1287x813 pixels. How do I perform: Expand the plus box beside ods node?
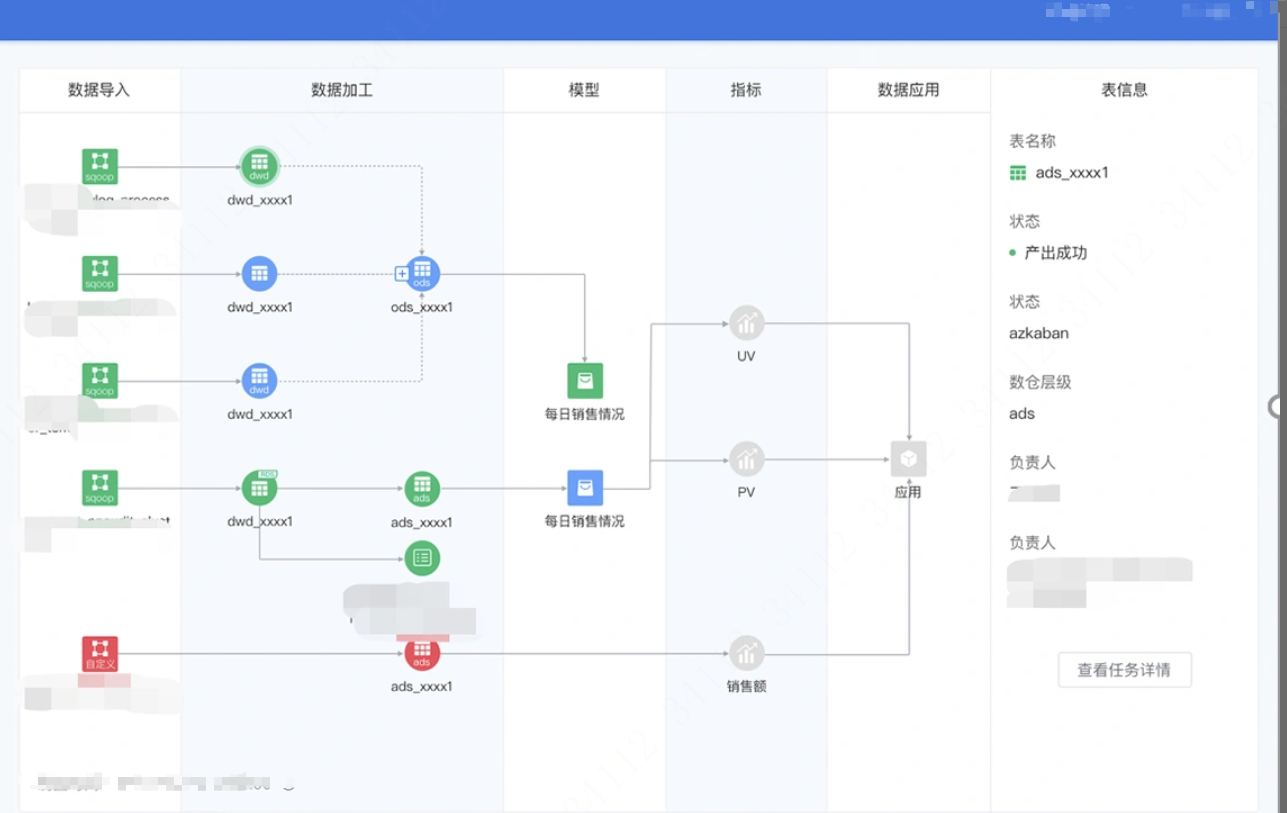(402, 273)
